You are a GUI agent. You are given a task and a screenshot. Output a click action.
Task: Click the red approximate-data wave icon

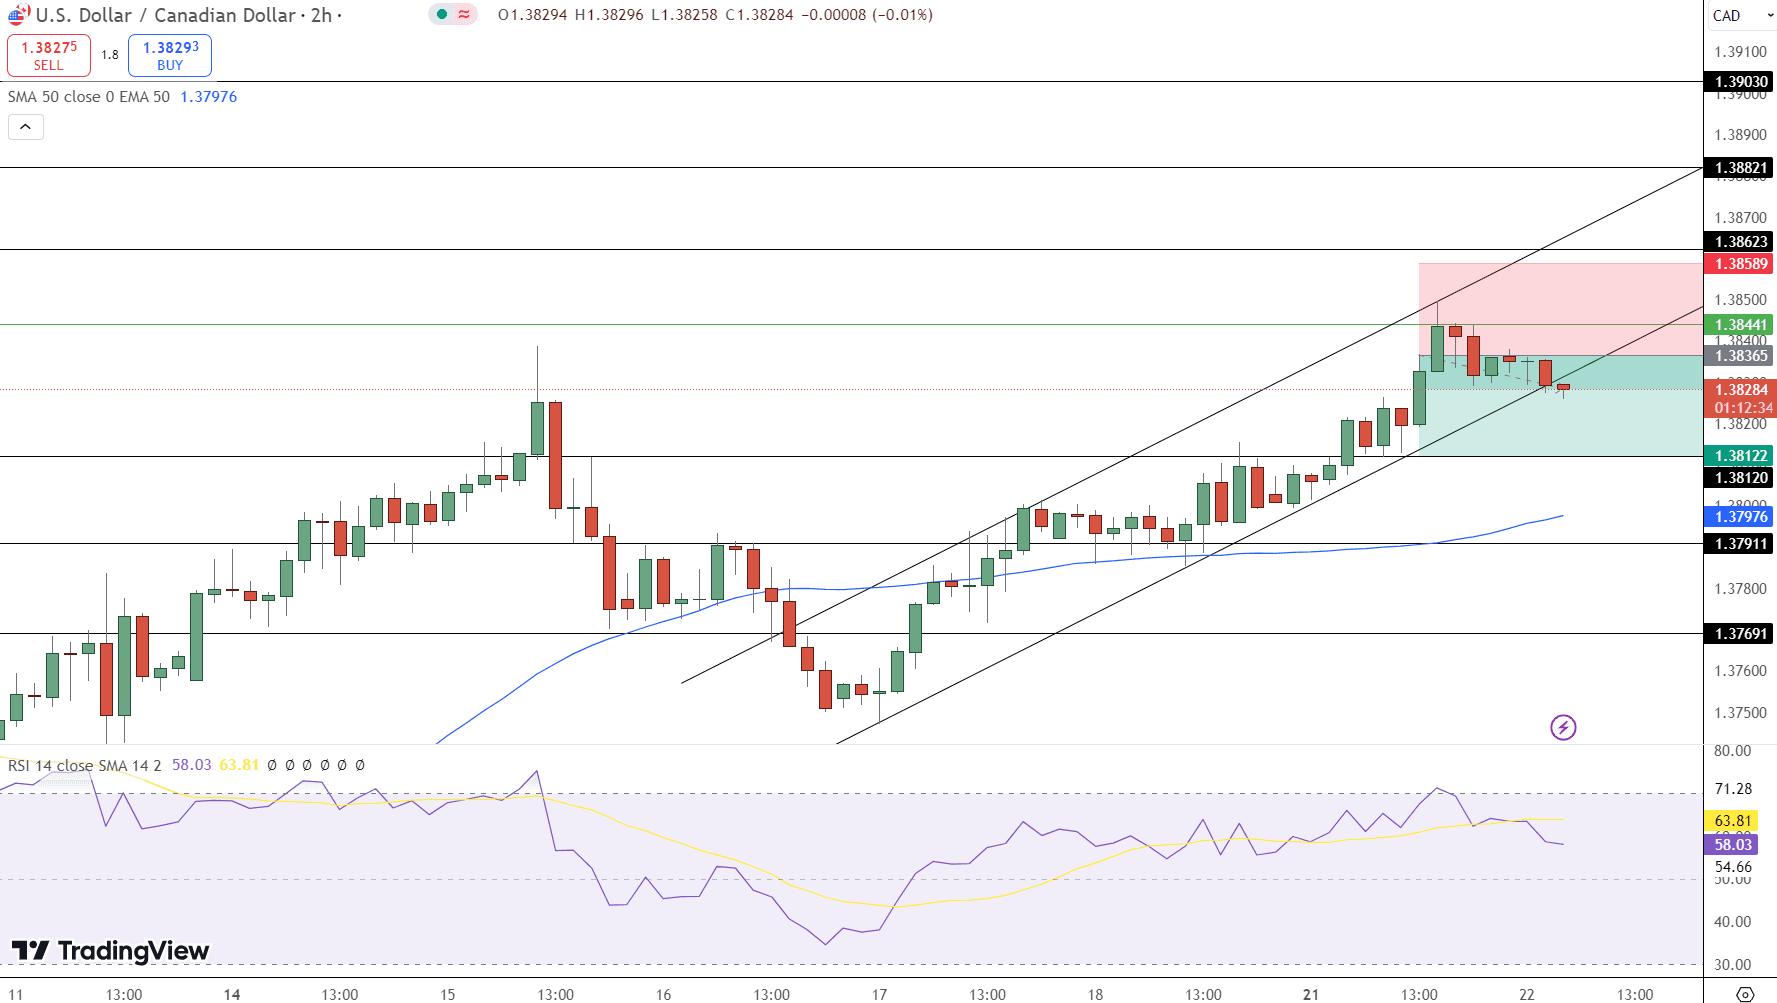point(464,15)
